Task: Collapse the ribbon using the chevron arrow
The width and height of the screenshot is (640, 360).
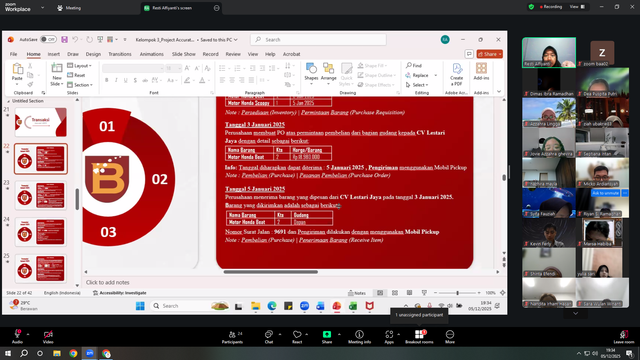Action: [x=499, y=92]
